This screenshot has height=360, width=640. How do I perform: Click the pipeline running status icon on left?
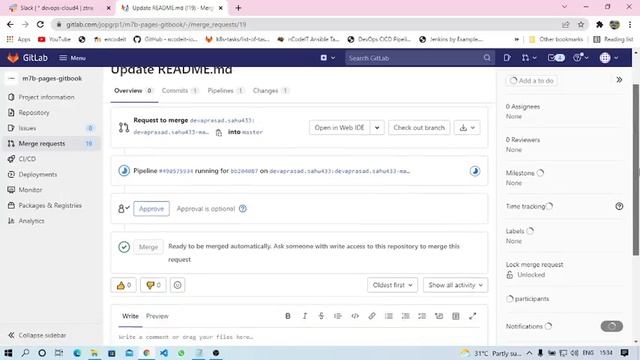coord(124,171)
